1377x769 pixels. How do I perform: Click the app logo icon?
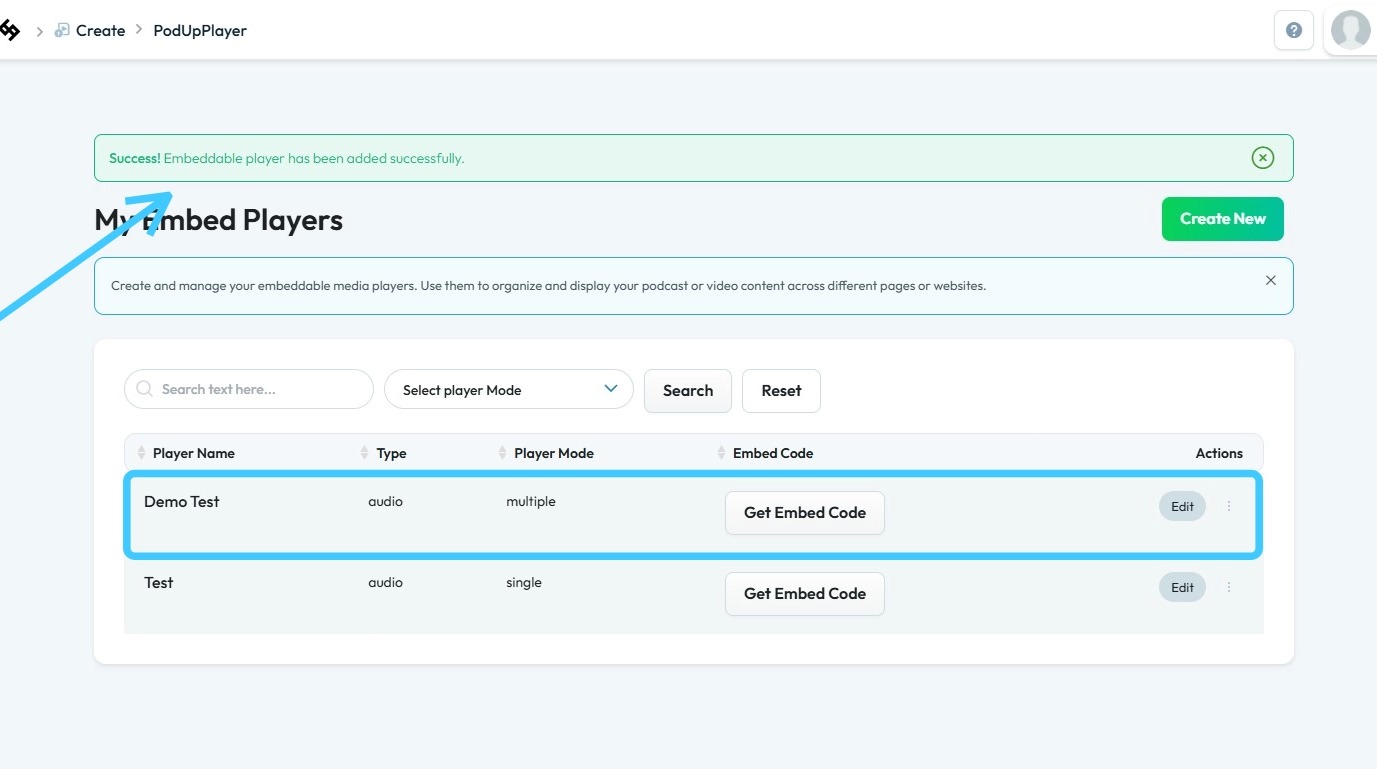coord(9,30)
